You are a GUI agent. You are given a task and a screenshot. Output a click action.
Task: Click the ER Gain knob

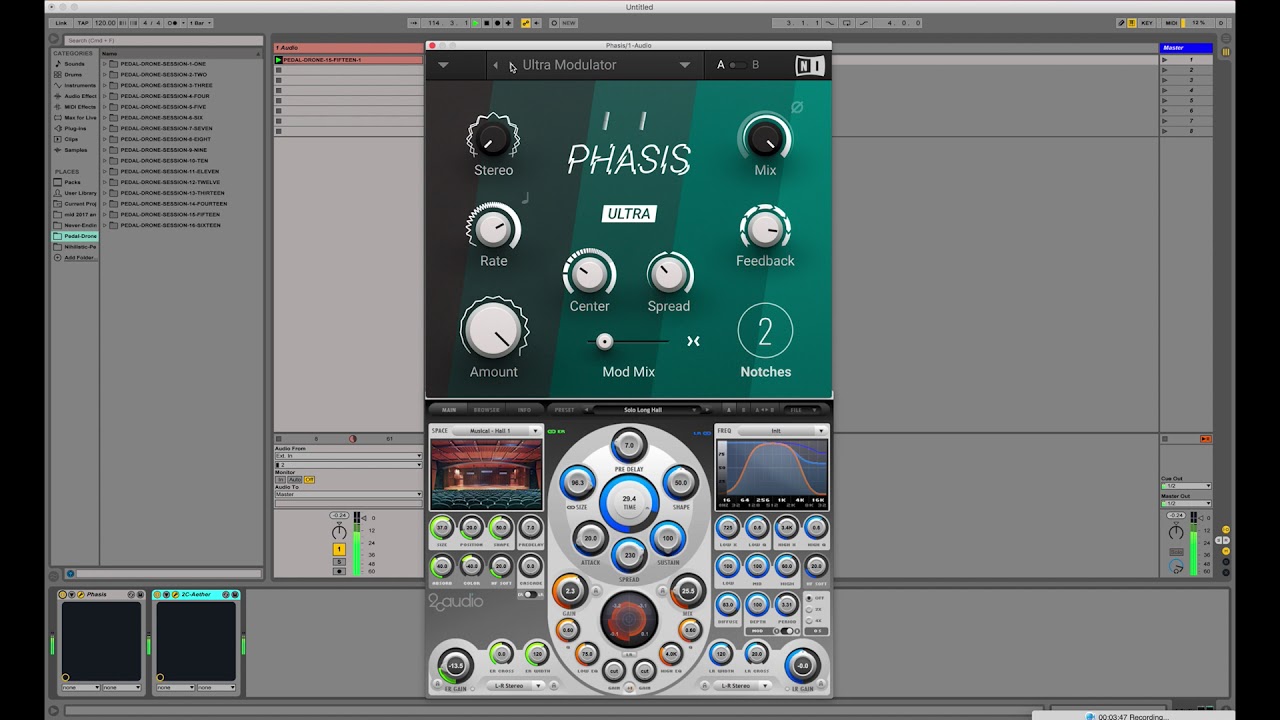(x=456, y=665)
